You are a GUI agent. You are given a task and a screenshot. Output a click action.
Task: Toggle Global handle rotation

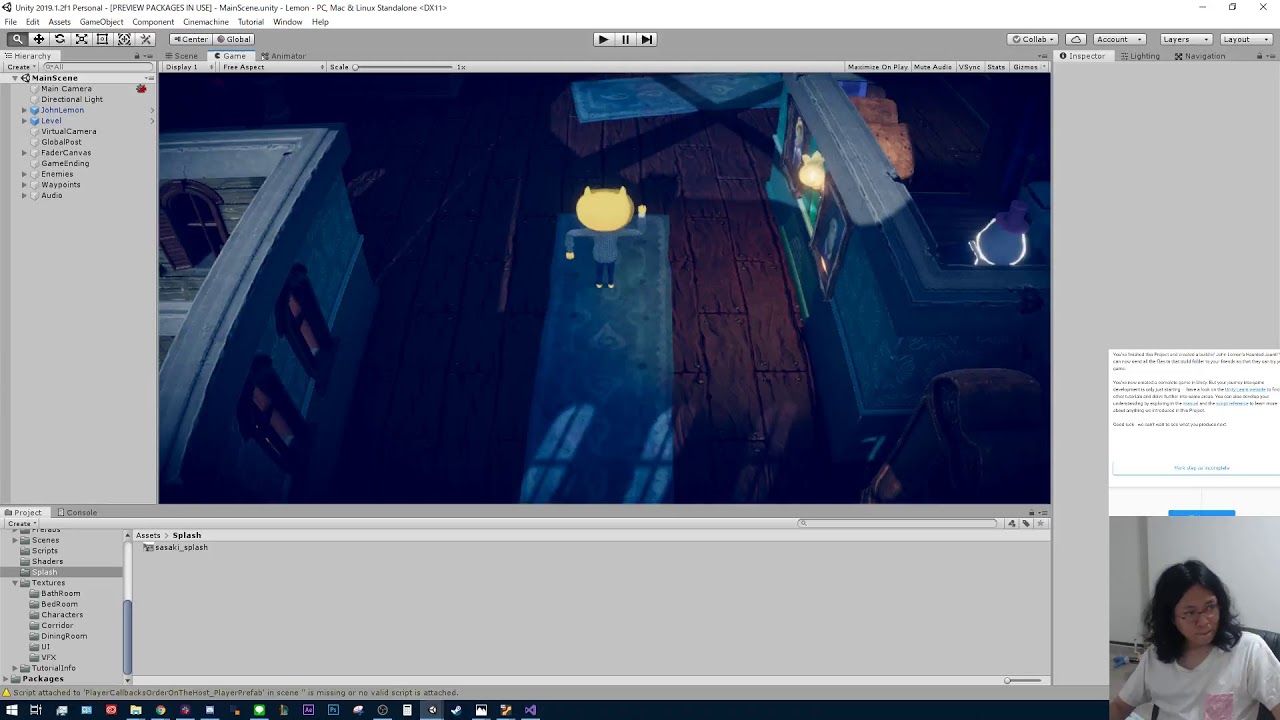click(234, 39)
